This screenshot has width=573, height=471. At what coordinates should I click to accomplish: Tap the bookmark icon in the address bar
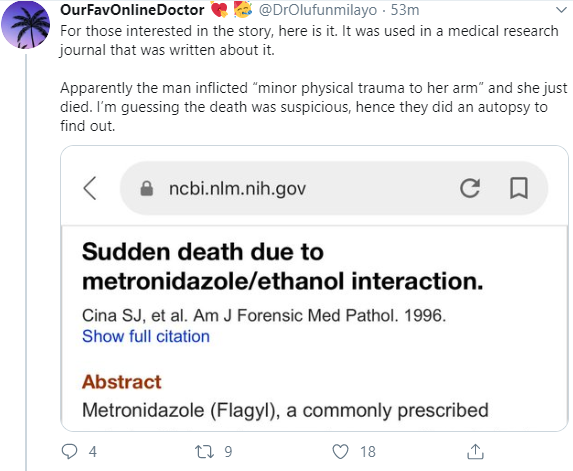[x=519, y=188]
